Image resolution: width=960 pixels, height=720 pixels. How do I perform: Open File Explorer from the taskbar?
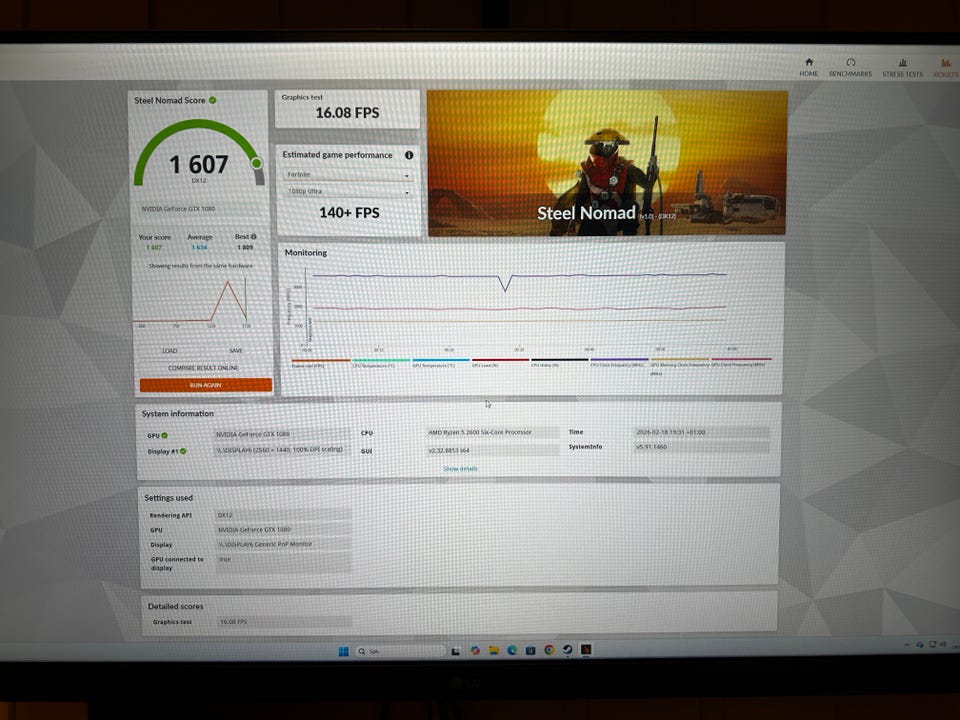click(x=493, y=650)
